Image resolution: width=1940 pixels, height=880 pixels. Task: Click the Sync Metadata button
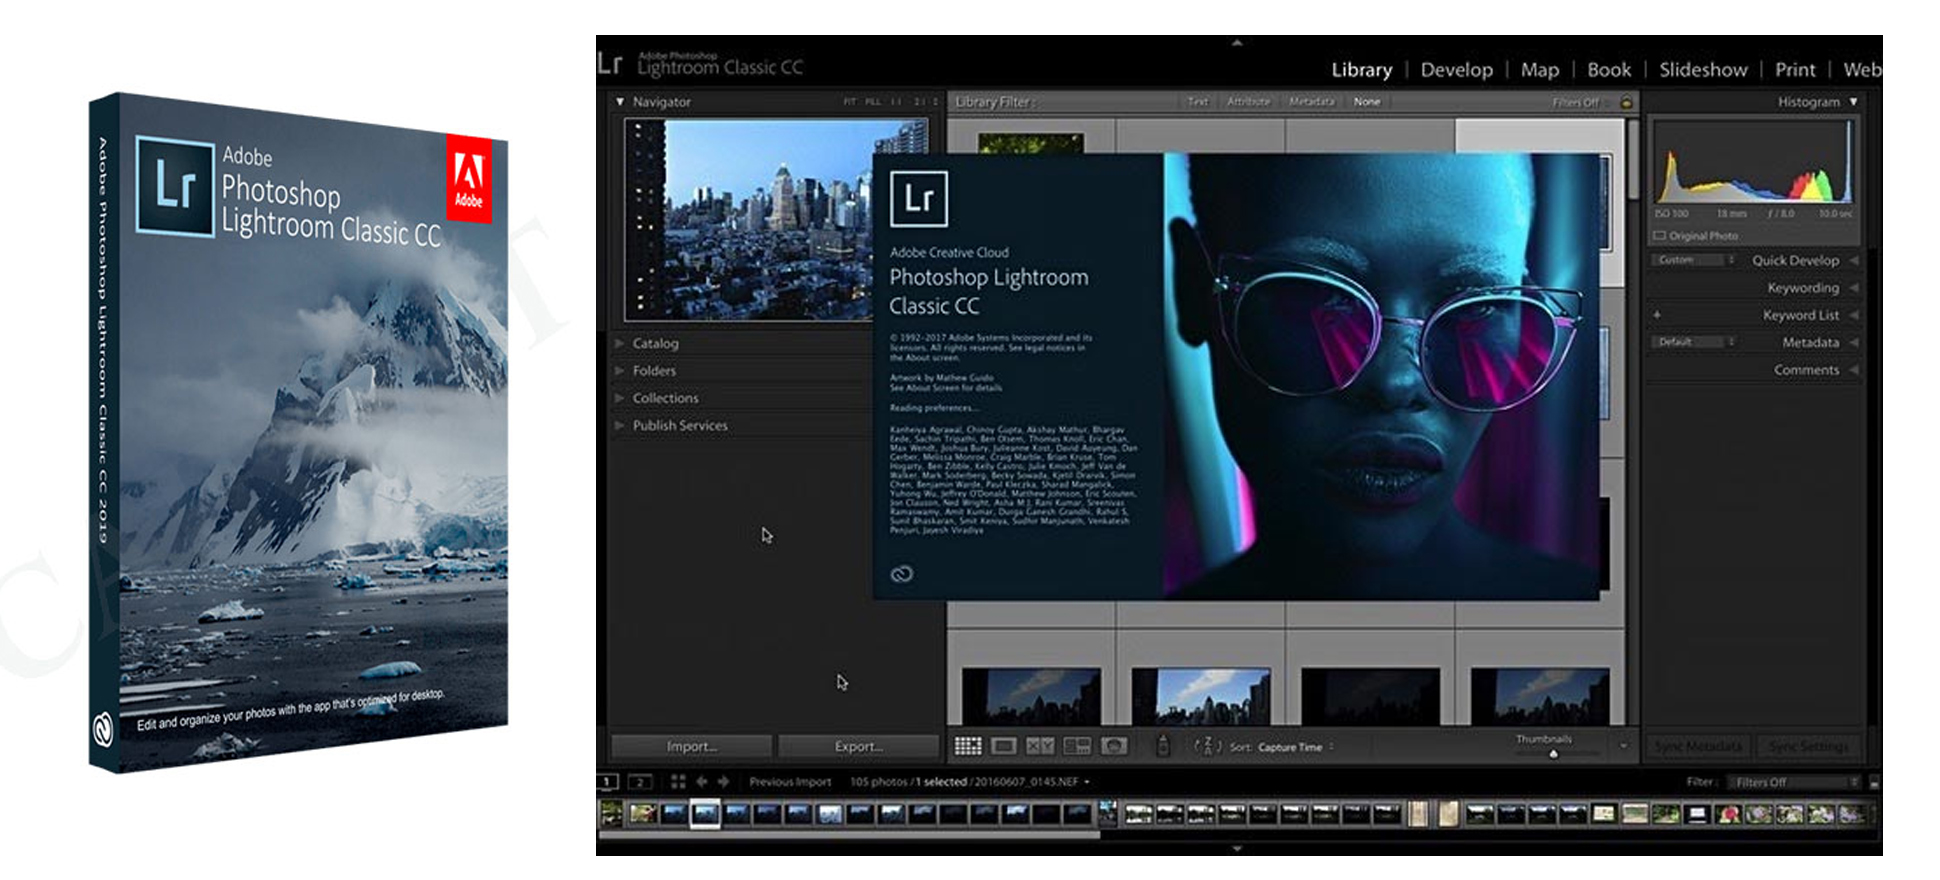click(1698, 746)
